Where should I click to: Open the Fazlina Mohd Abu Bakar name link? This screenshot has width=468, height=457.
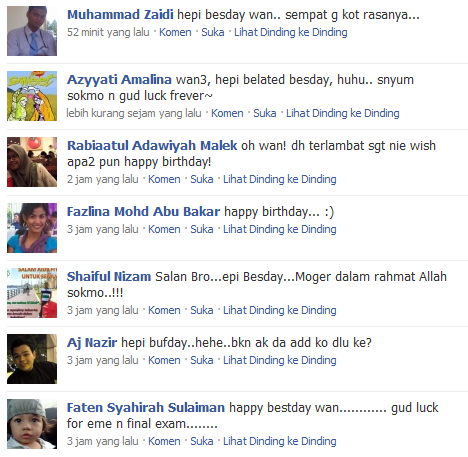tap(143, 212)
